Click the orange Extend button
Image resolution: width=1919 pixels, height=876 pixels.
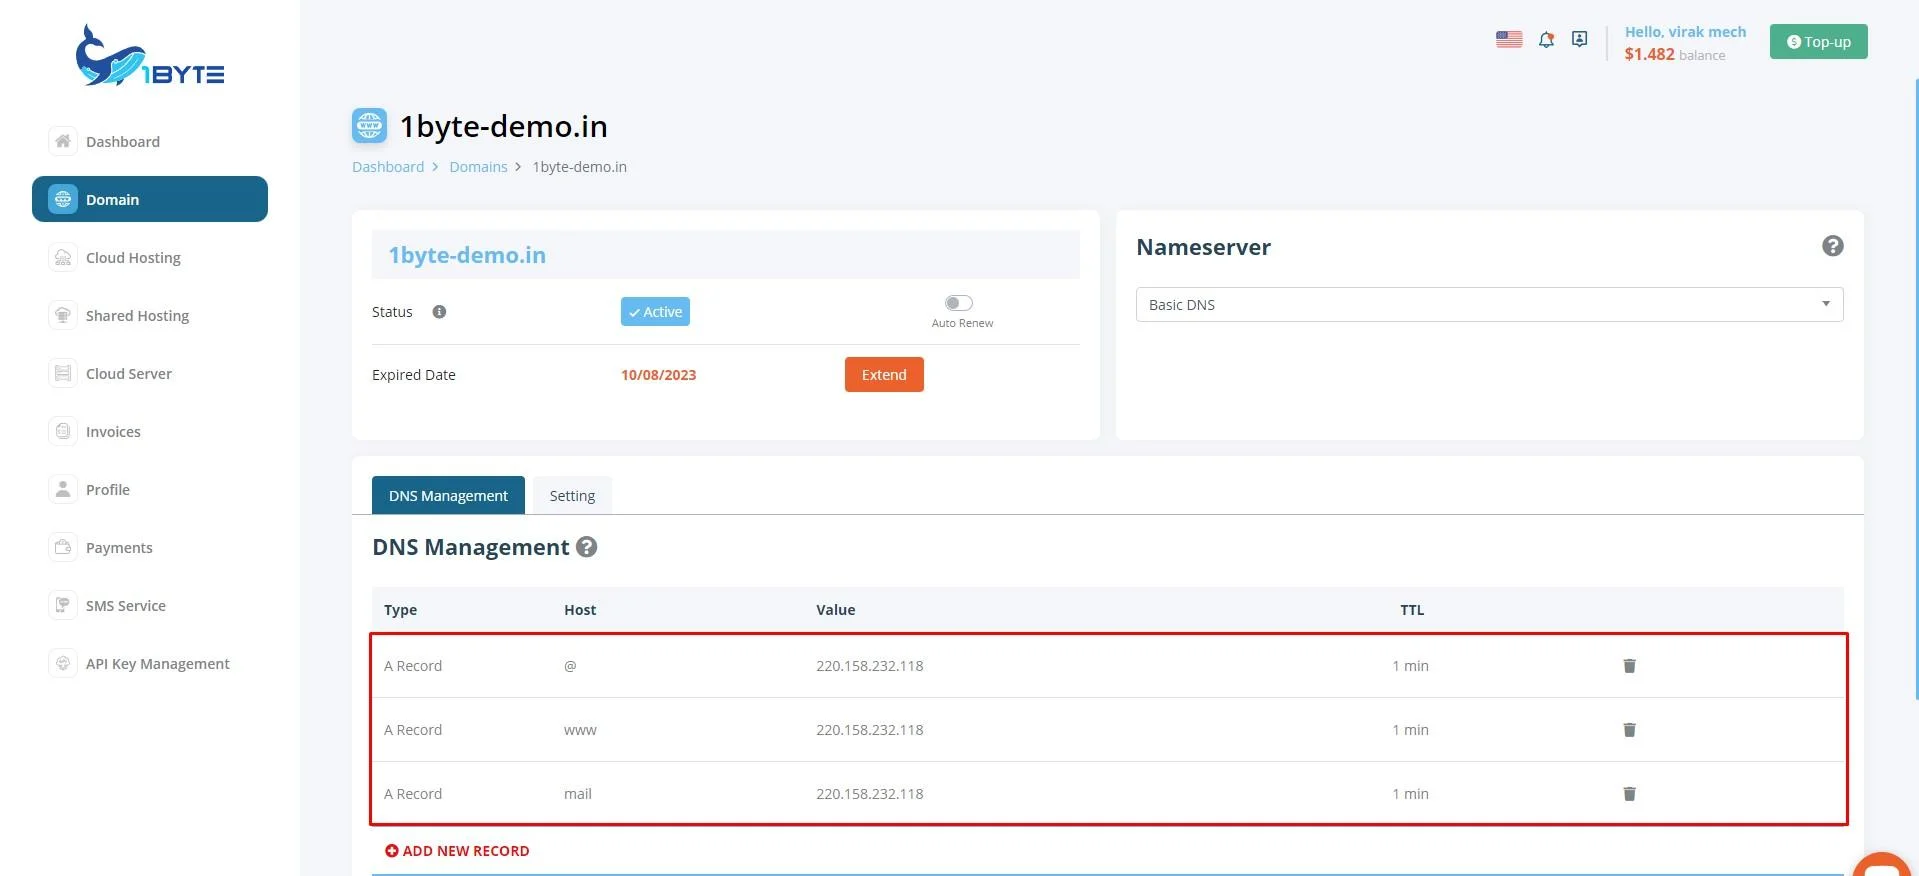[884, 374]
